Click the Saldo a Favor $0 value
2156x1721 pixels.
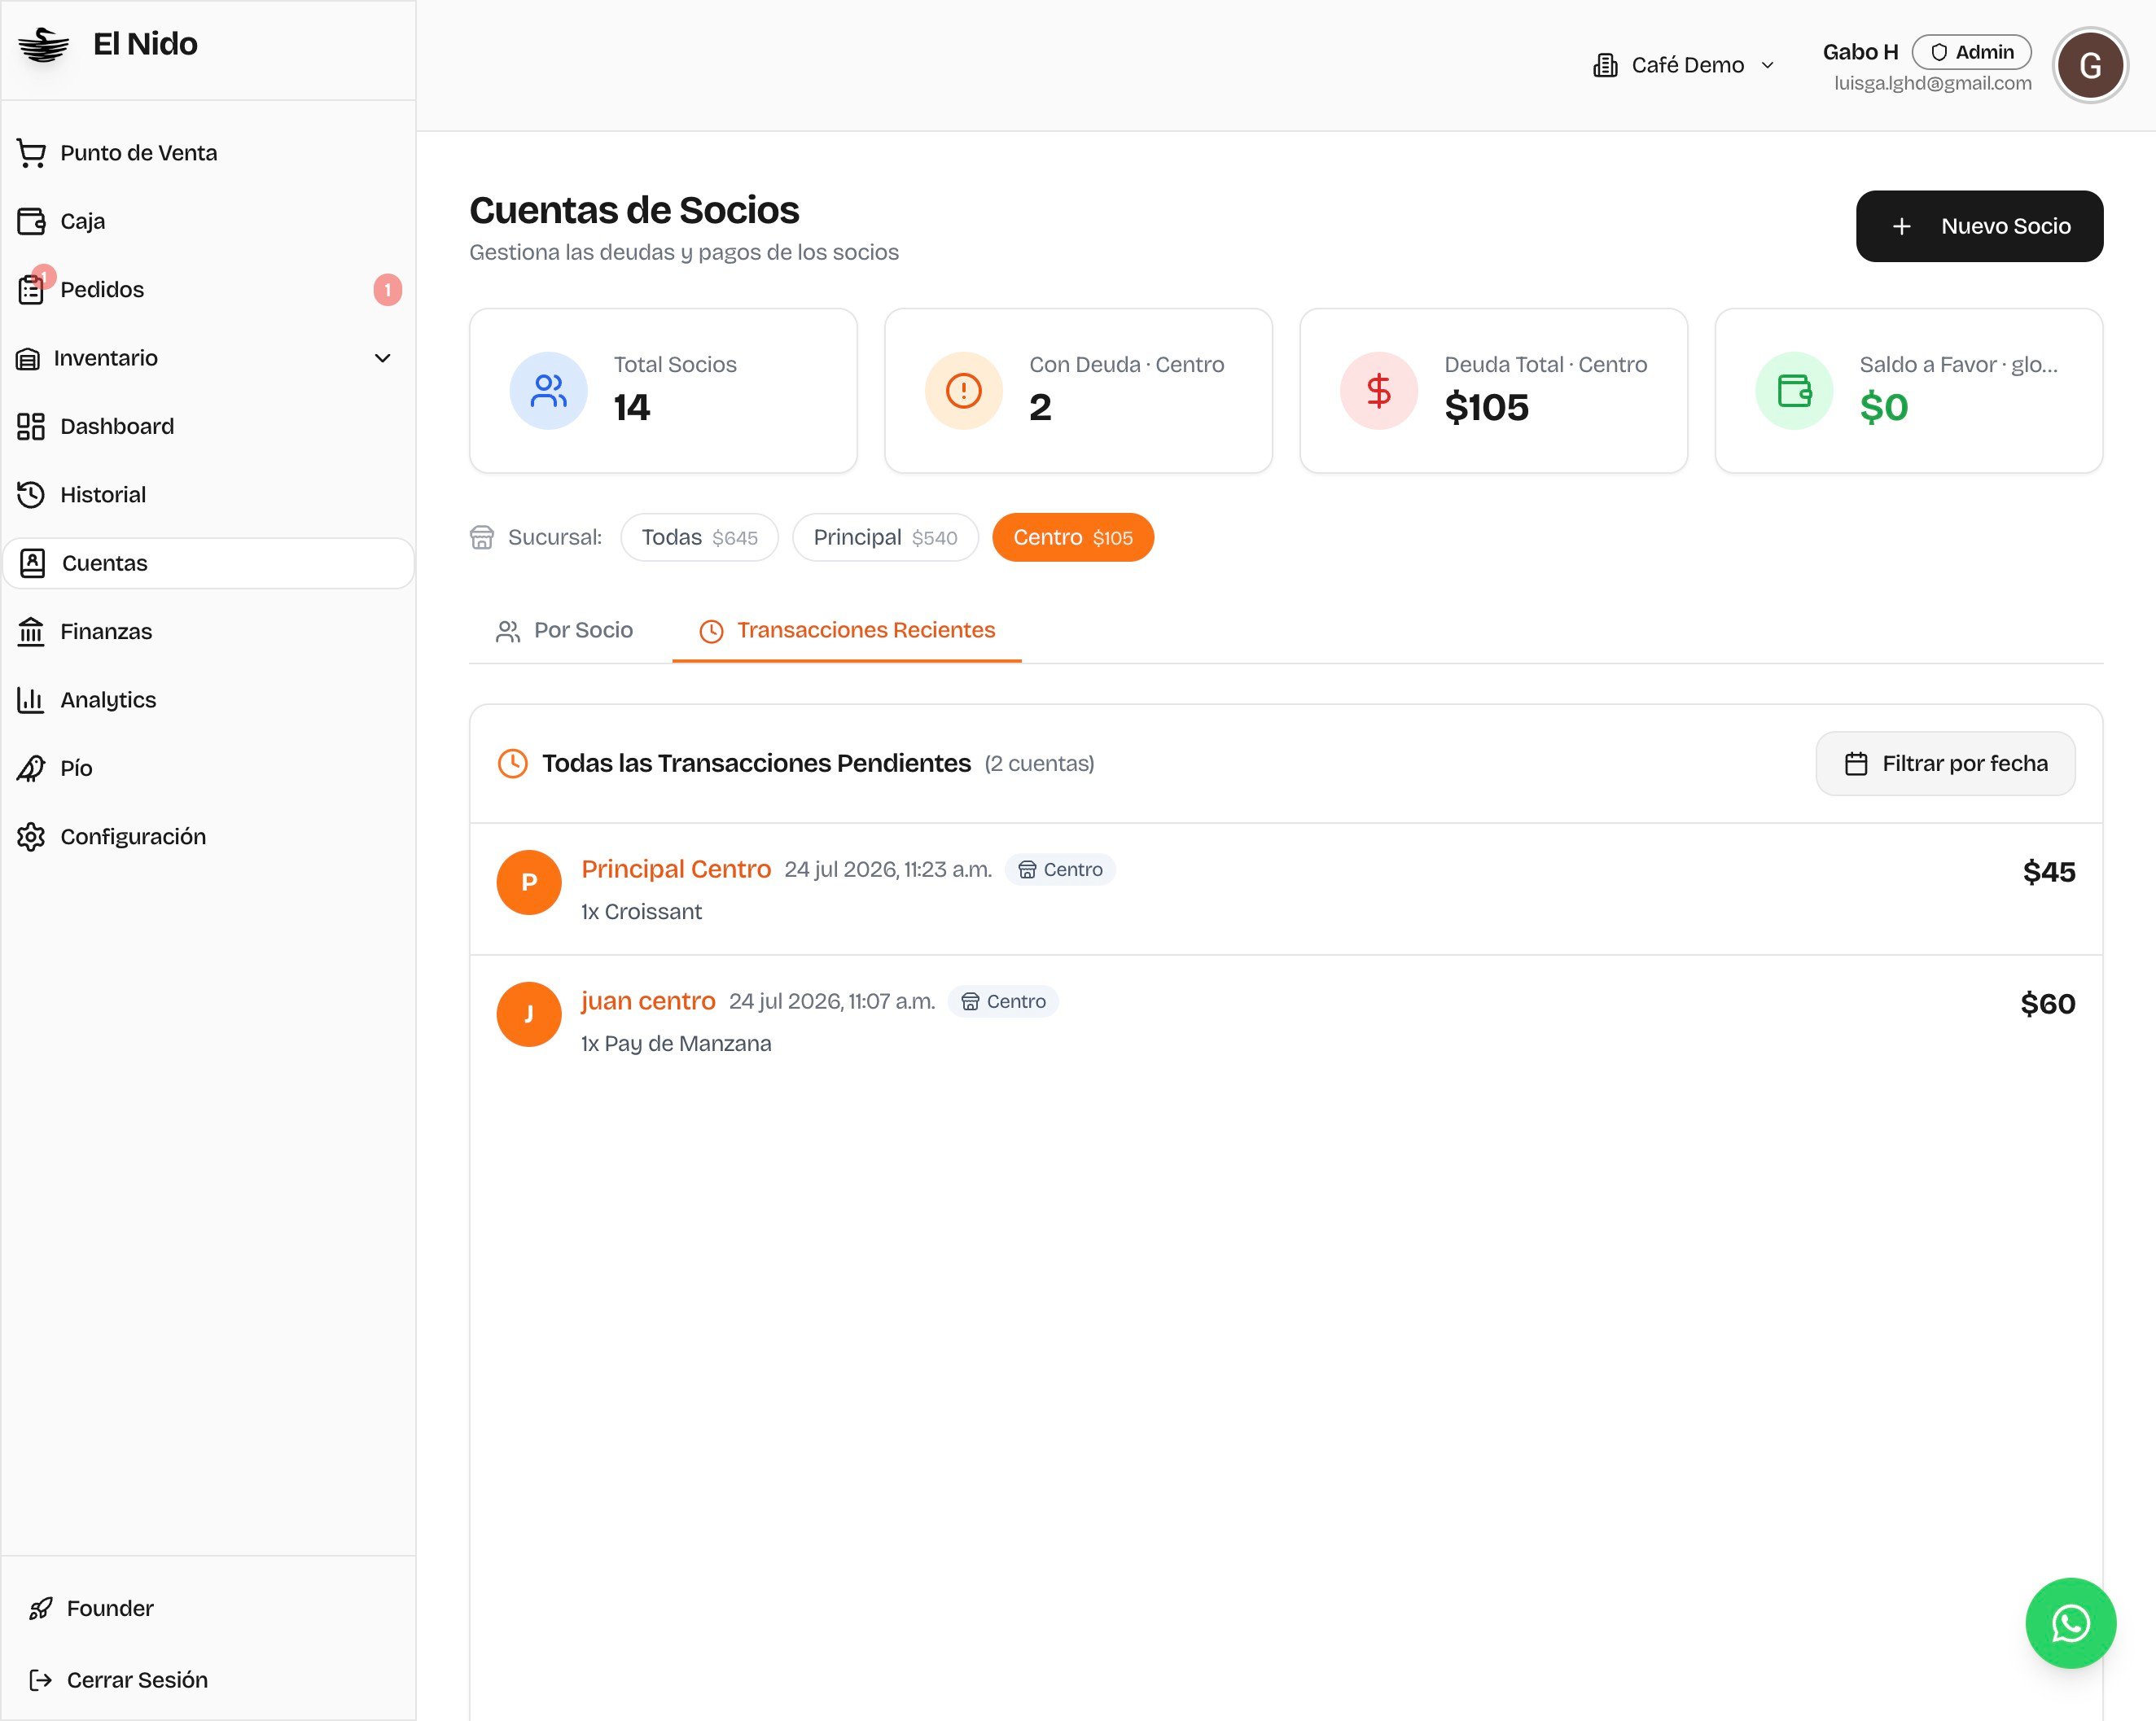coord(1884,408)
